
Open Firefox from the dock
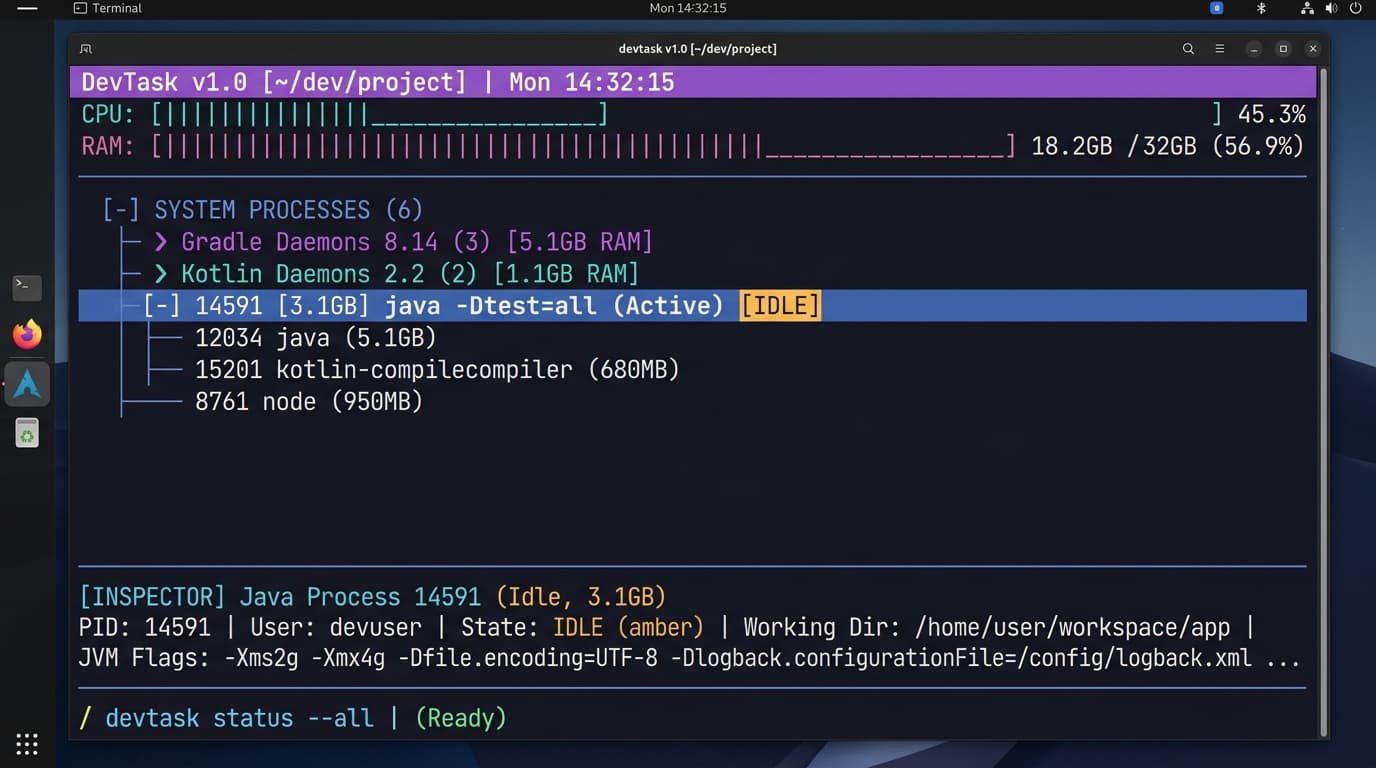point(27,334)
